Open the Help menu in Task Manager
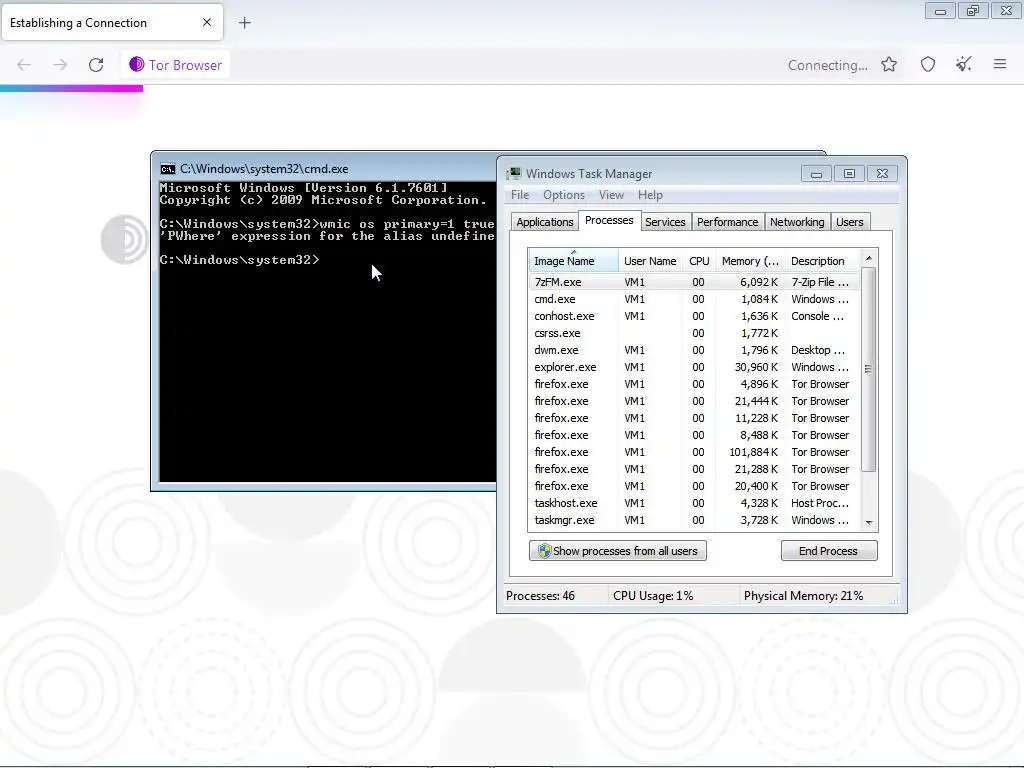Viewport: 1024px width, 768px height. tap(650, 195)
